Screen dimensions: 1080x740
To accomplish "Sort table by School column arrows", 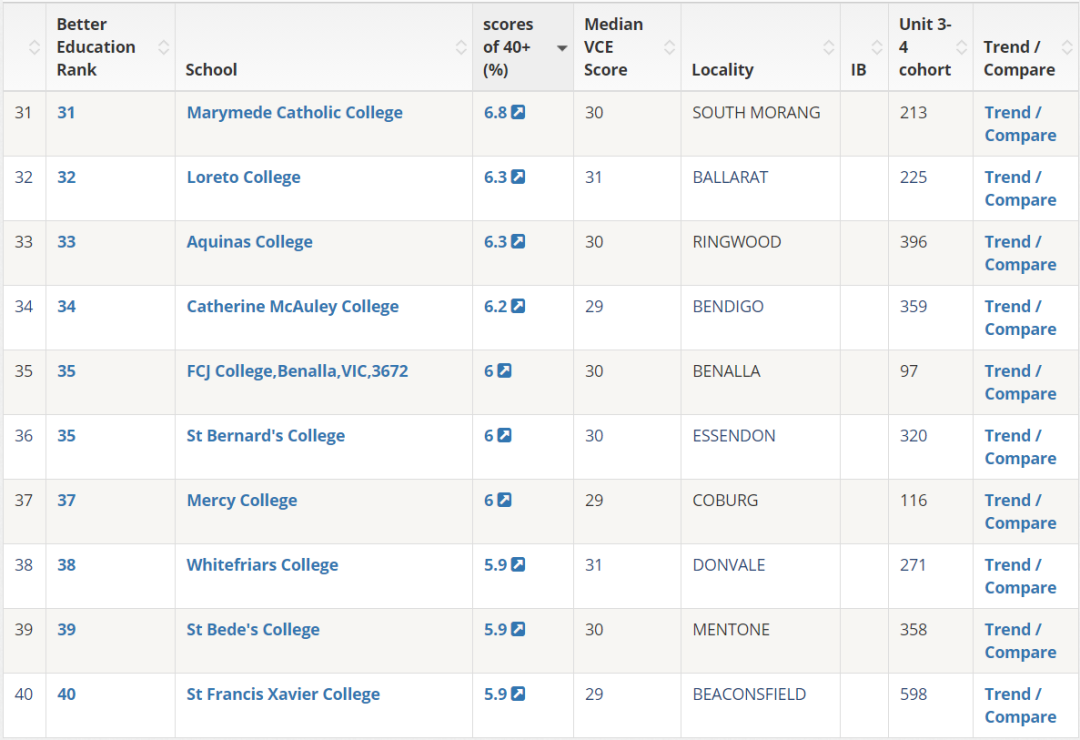I will coord(461,48).
